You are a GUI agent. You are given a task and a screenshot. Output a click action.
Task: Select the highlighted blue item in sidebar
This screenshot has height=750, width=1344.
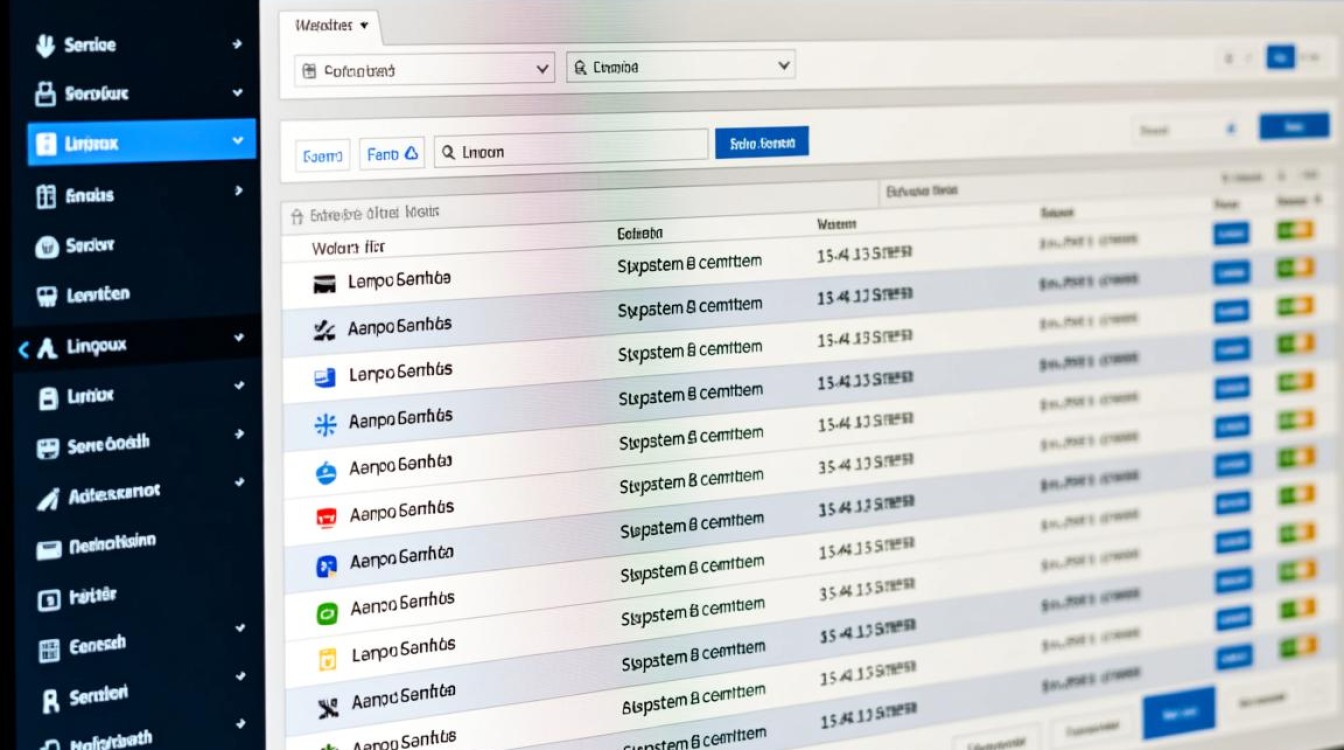coord(140,143)
